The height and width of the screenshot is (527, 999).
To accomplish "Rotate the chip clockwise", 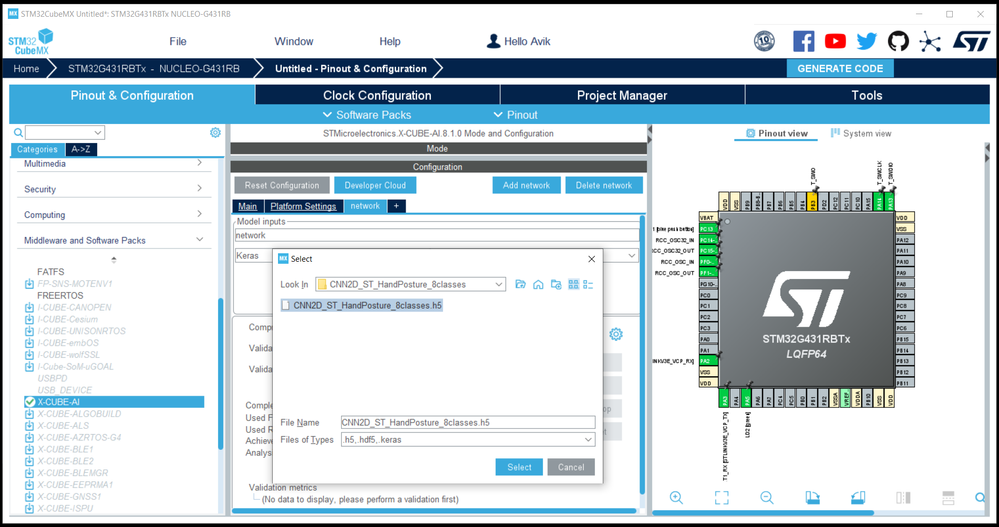I will 812,498.
